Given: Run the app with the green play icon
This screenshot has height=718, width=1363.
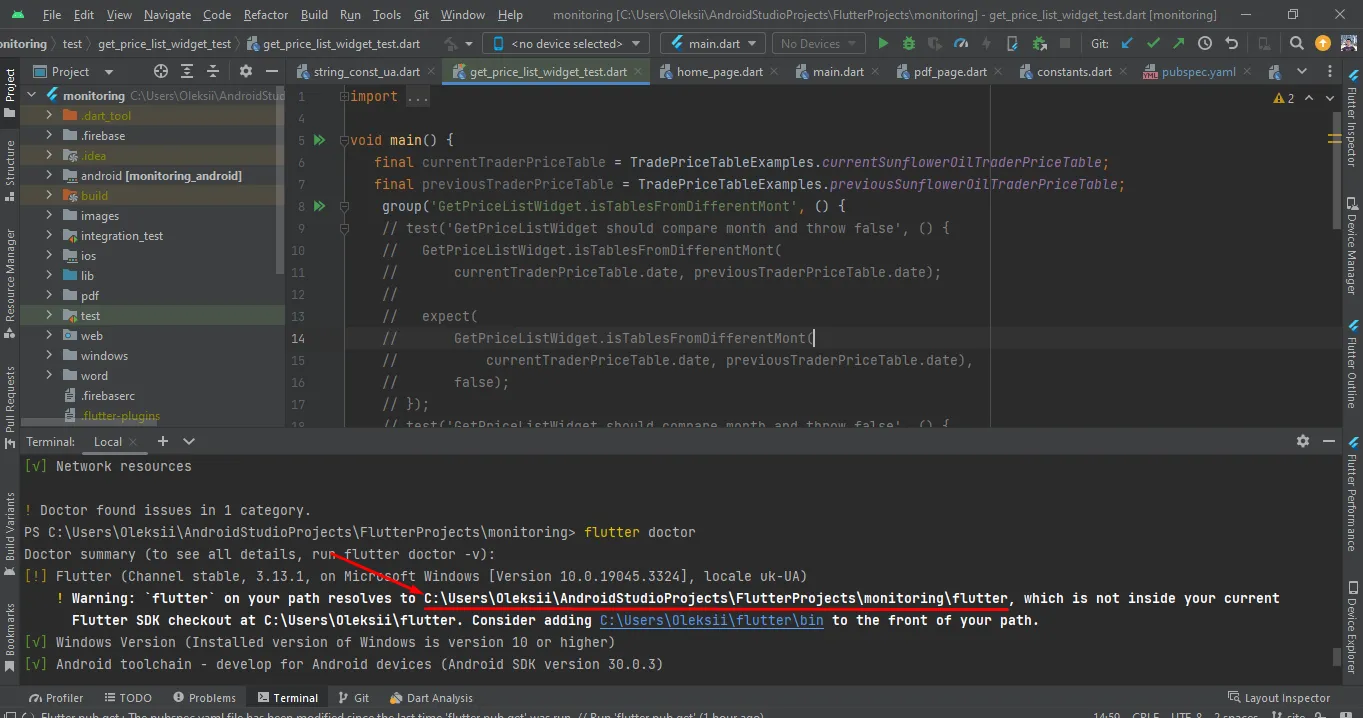Looking at the screenshot, I should point(882,44).
